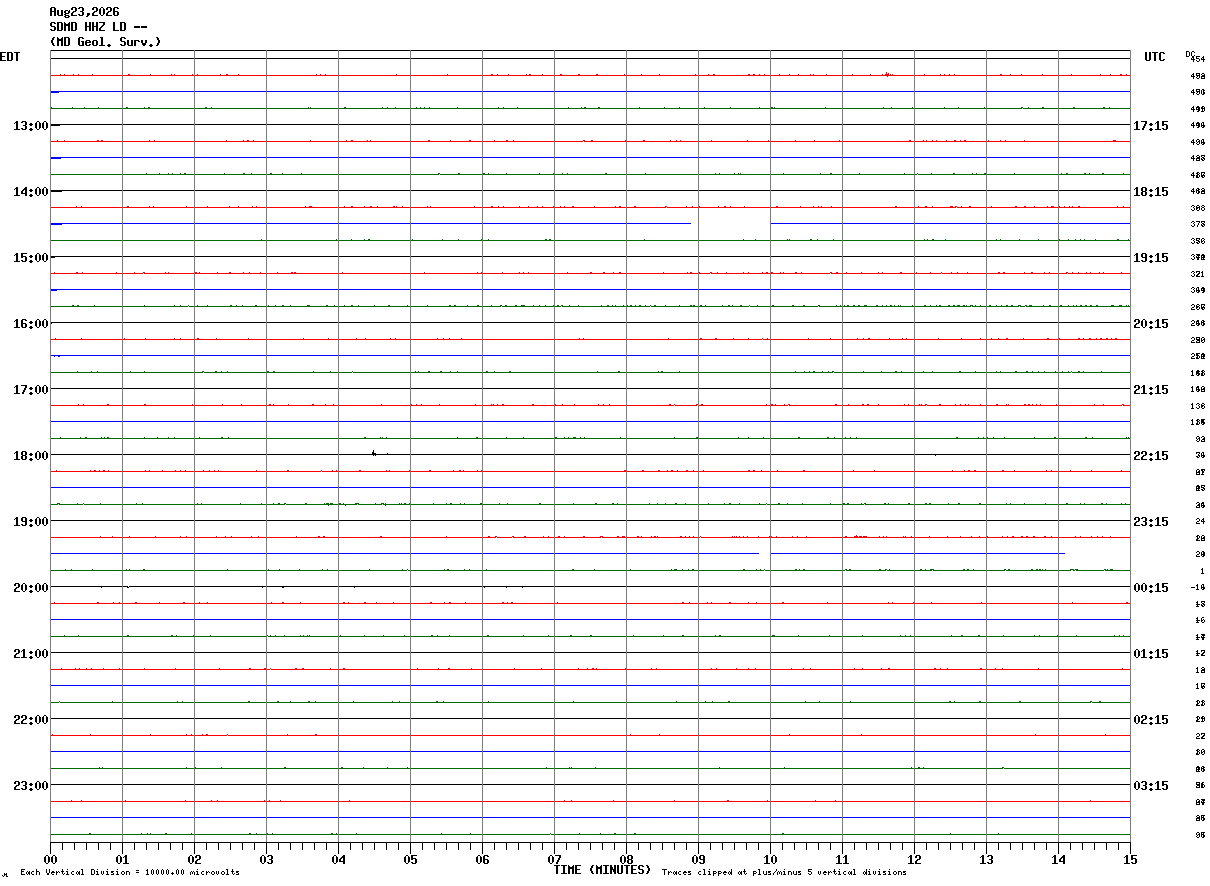The width and height of the screenshot is (1210, 886).
Task: Click the 17:15 UTC time label
Action: point(1151,126)
